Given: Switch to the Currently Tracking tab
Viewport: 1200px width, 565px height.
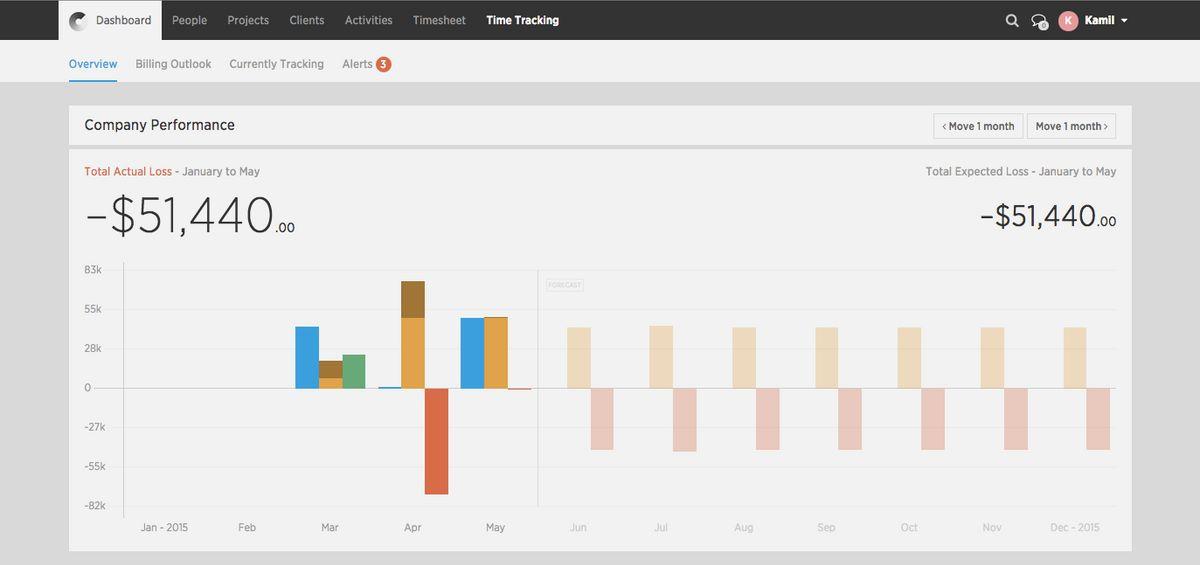Looking at the screenshot, I should coord(276,64).
